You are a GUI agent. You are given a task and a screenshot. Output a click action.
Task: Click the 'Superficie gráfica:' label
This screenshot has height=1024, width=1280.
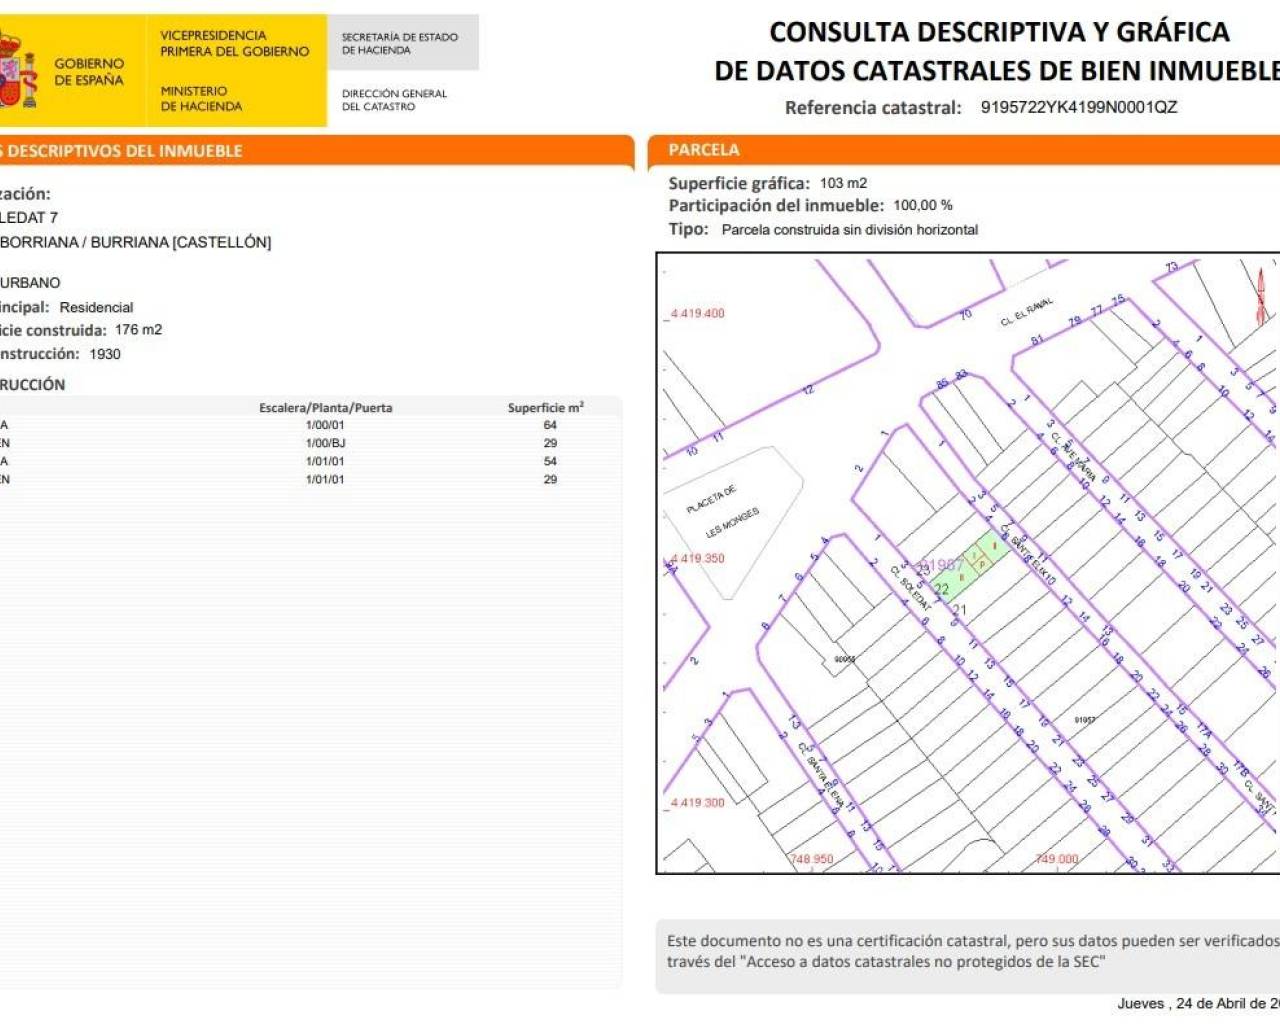click(x=739, y=184)
